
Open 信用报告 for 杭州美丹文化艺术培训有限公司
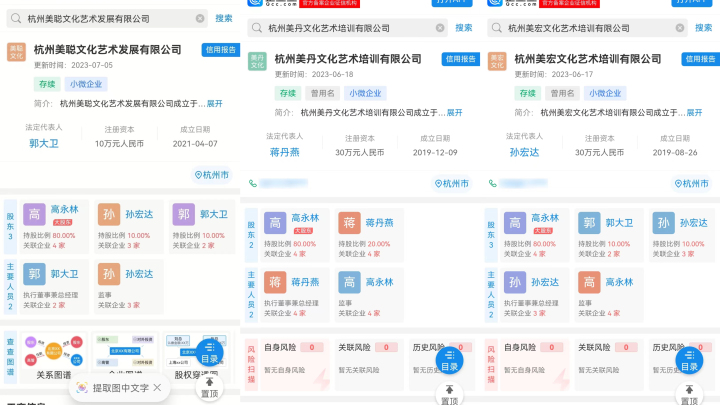(x=461, y=59)
